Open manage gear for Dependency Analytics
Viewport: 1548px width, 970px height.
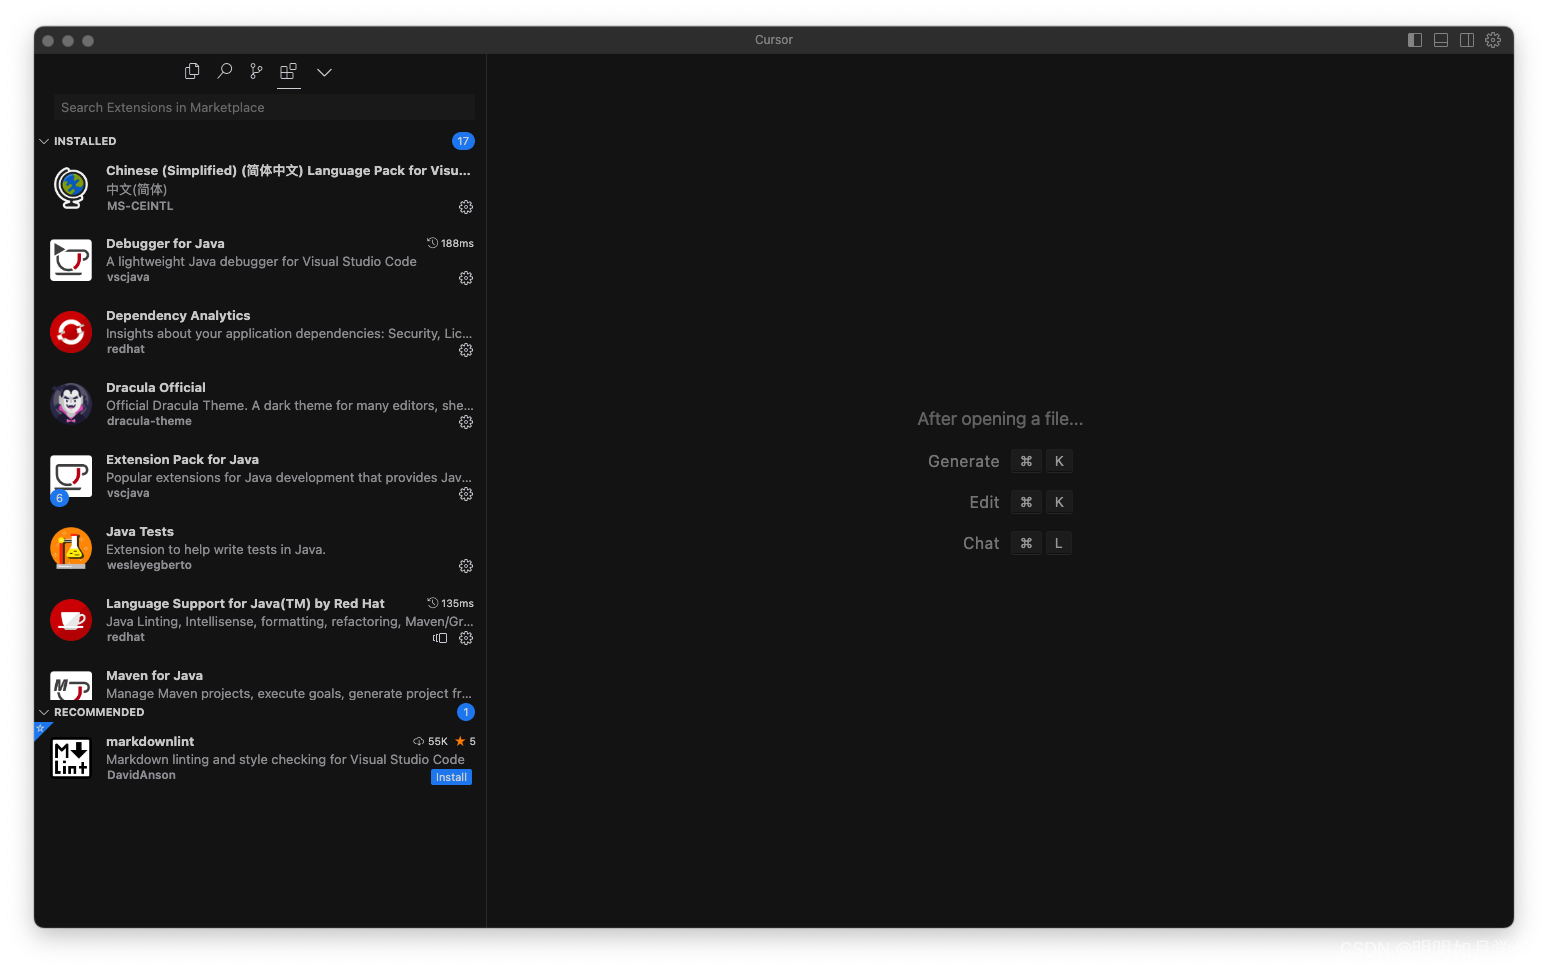point(466,350)
